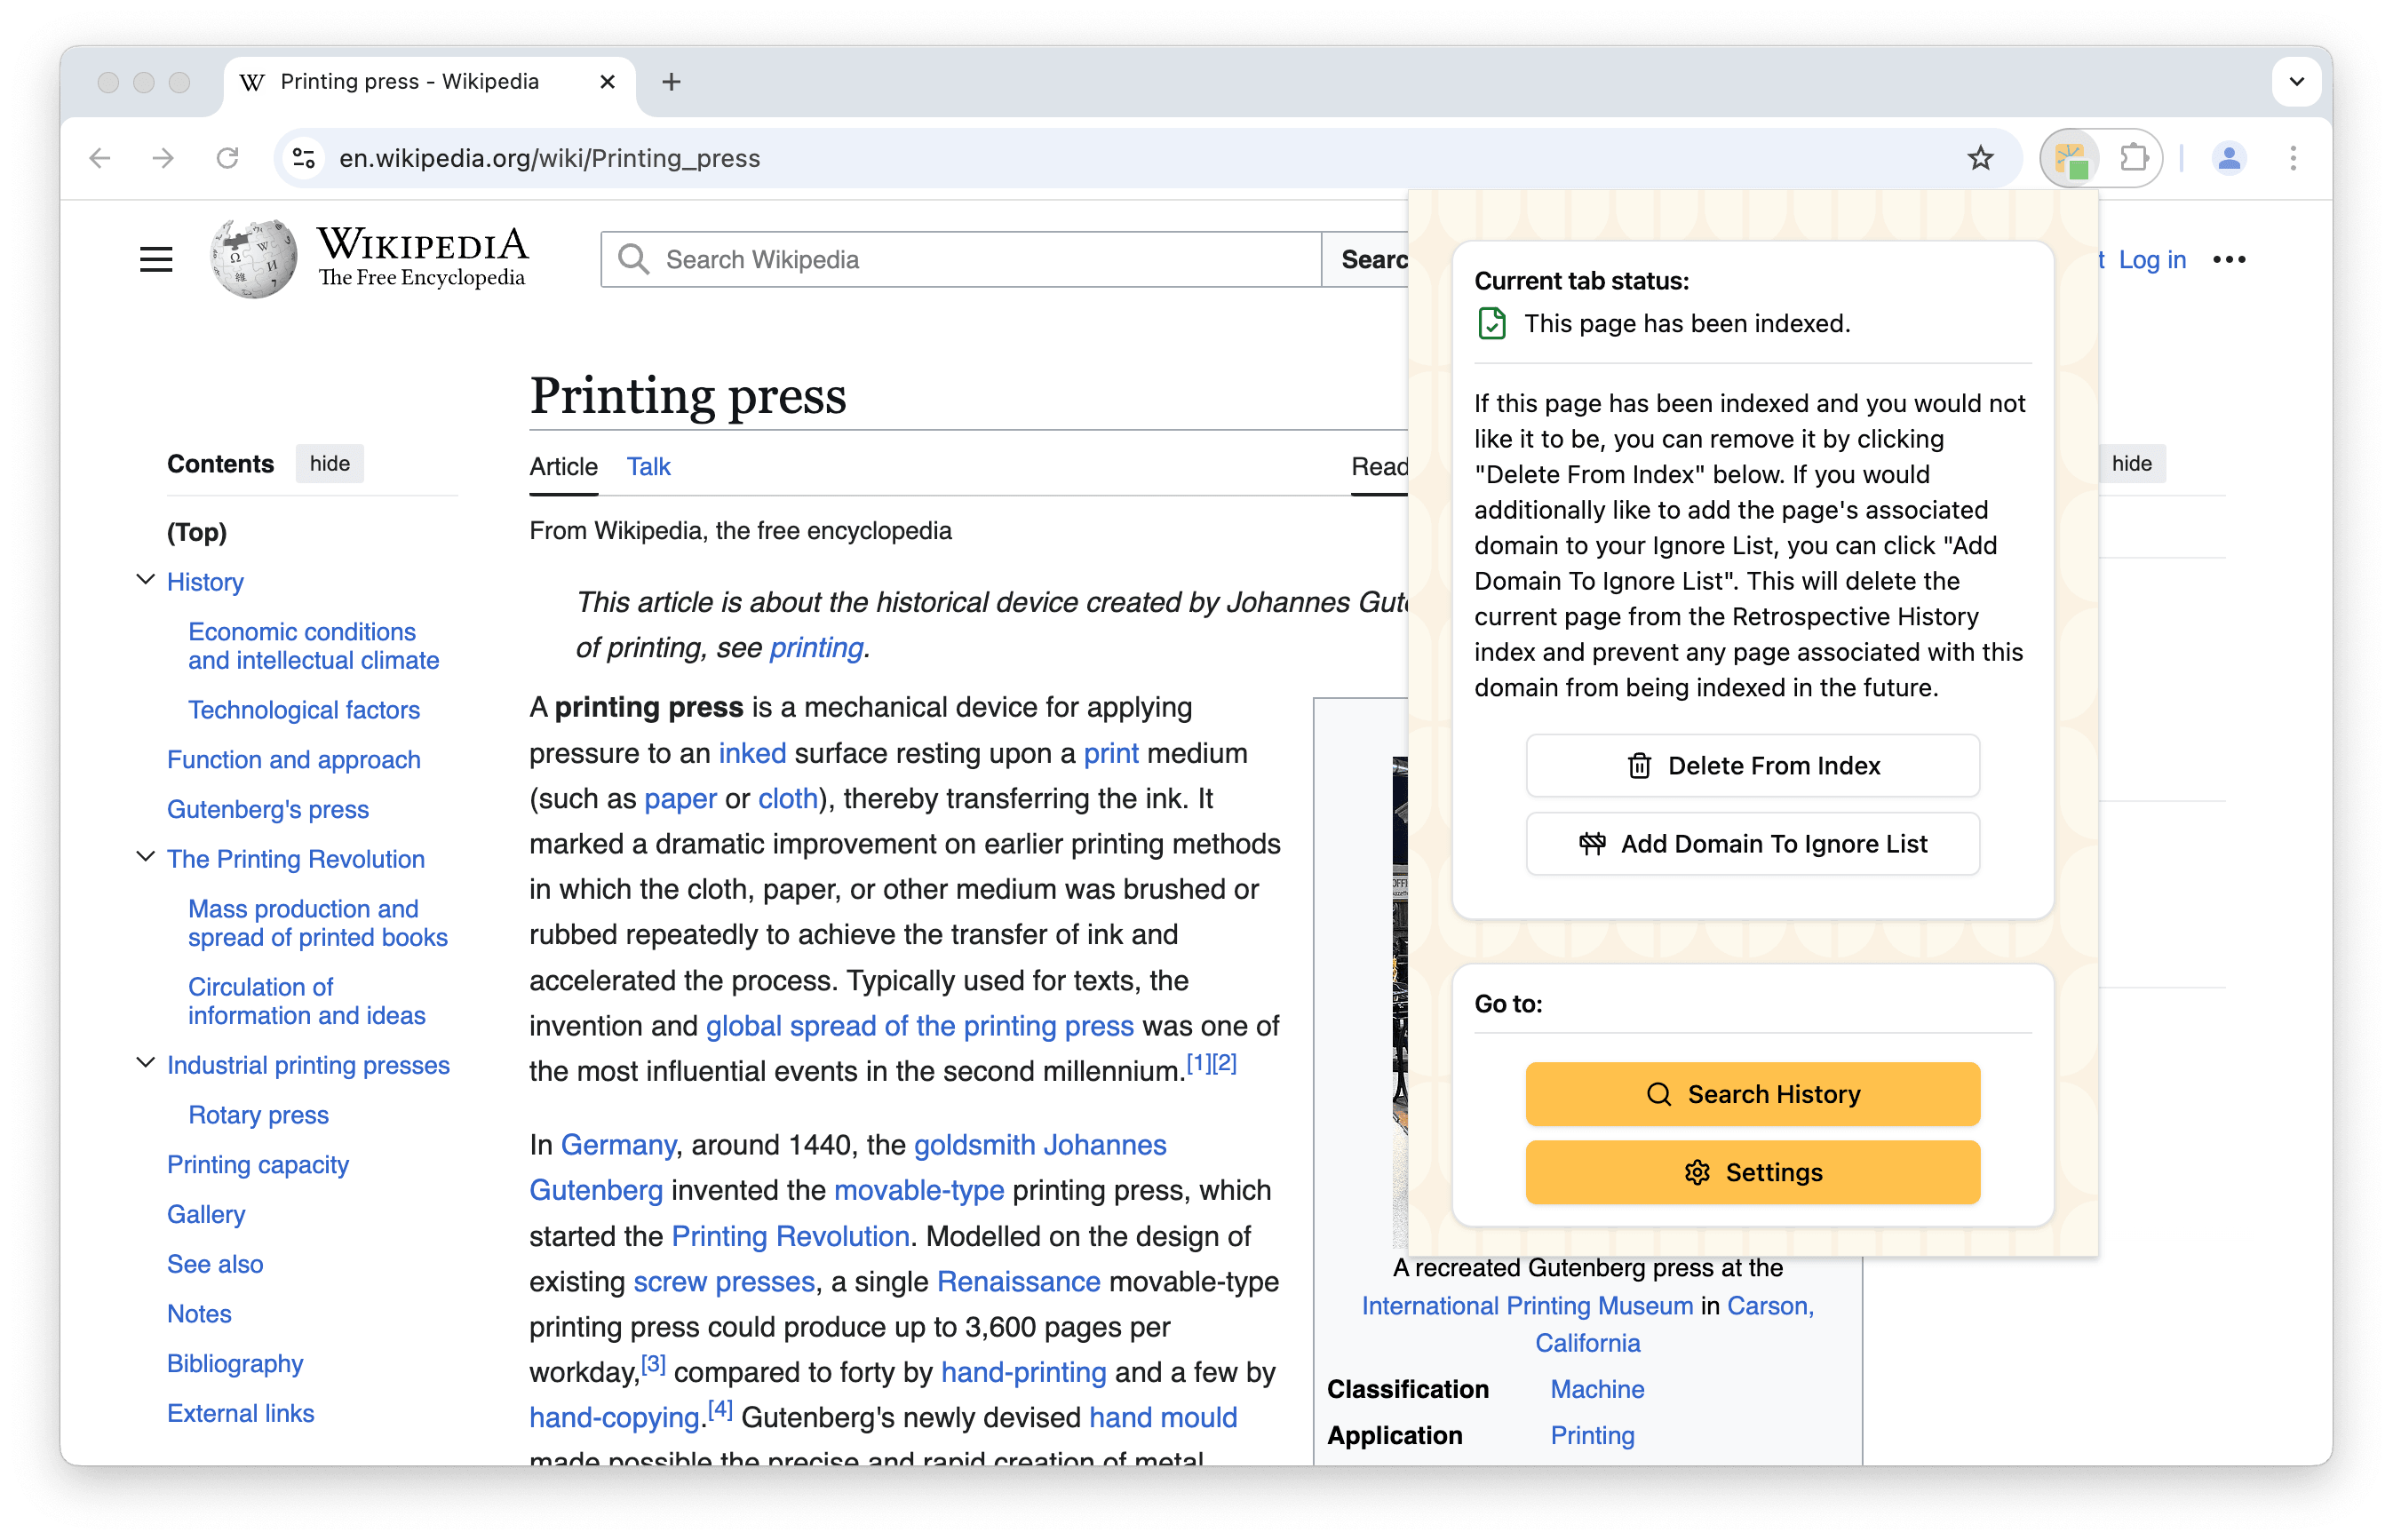Collapse The Printing Revolution contents section
The image size is (2393, 1540).
[x=145, y=857]
